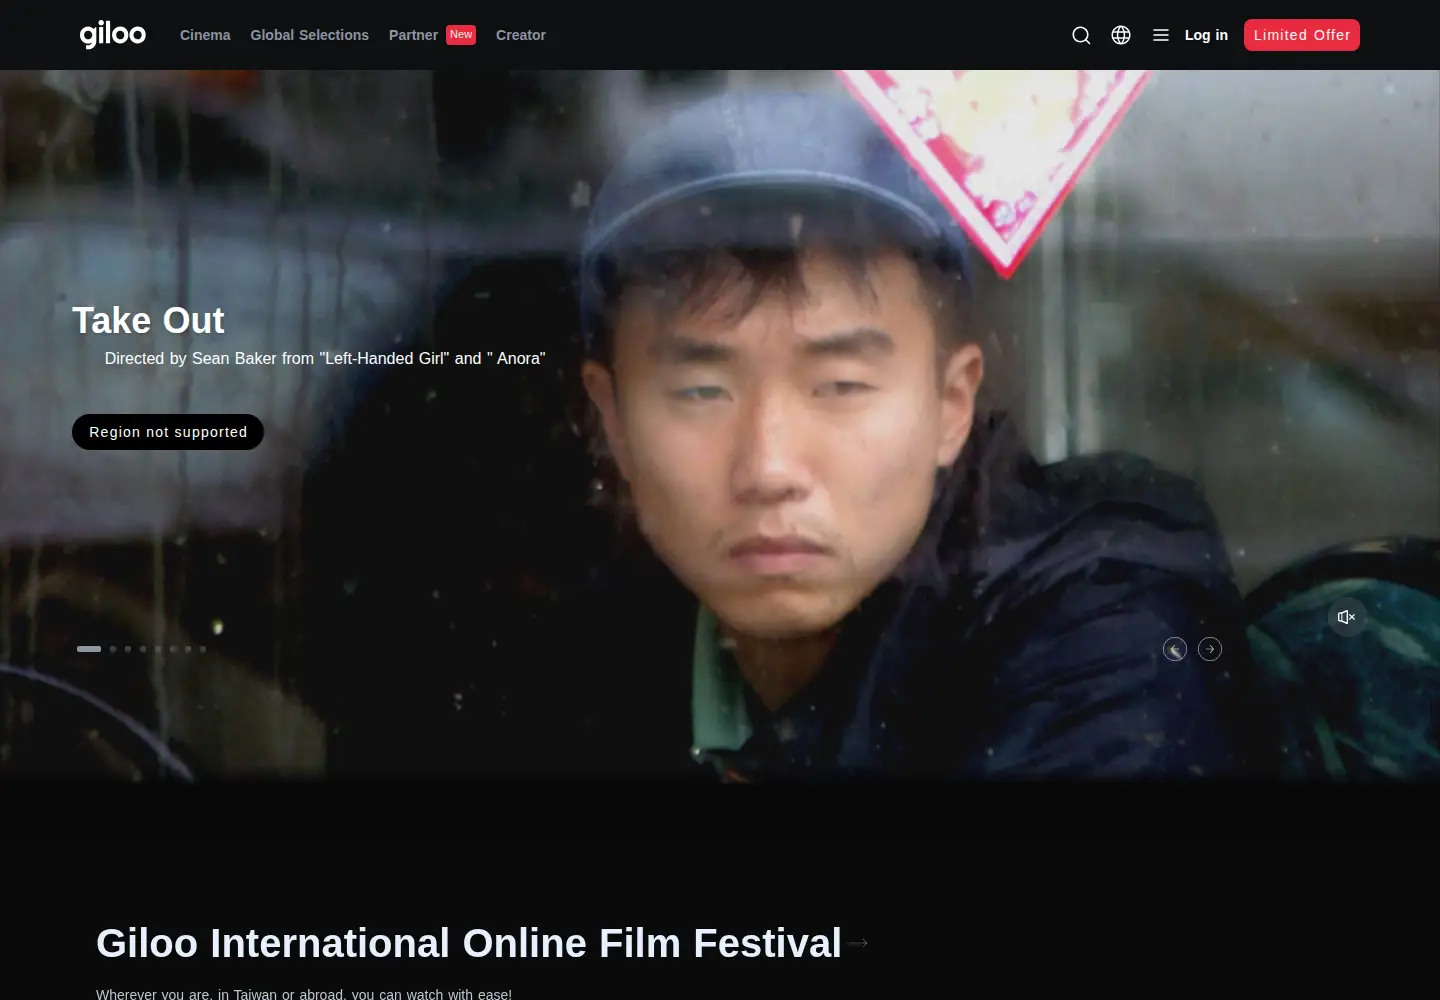This screenshot has width=1440, height=1000.
Task: Click the Region not supported button
Action: click(168, 432)
